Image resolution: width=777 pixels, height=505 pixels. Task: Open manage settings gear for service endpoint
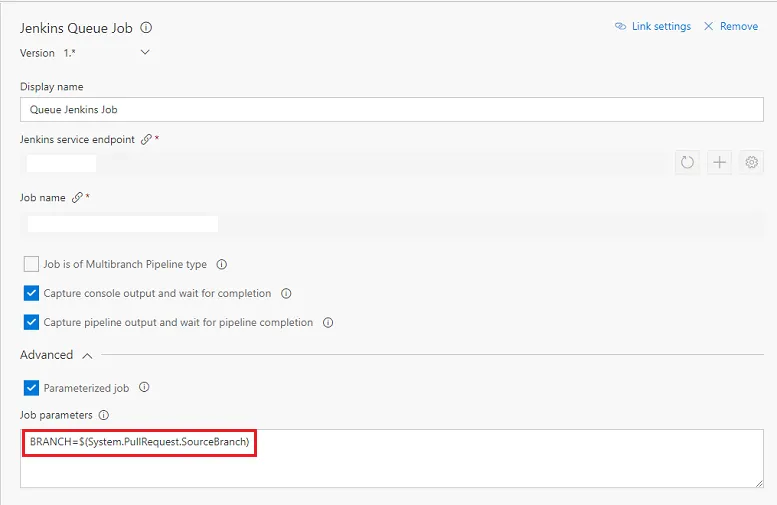(751, 162)
